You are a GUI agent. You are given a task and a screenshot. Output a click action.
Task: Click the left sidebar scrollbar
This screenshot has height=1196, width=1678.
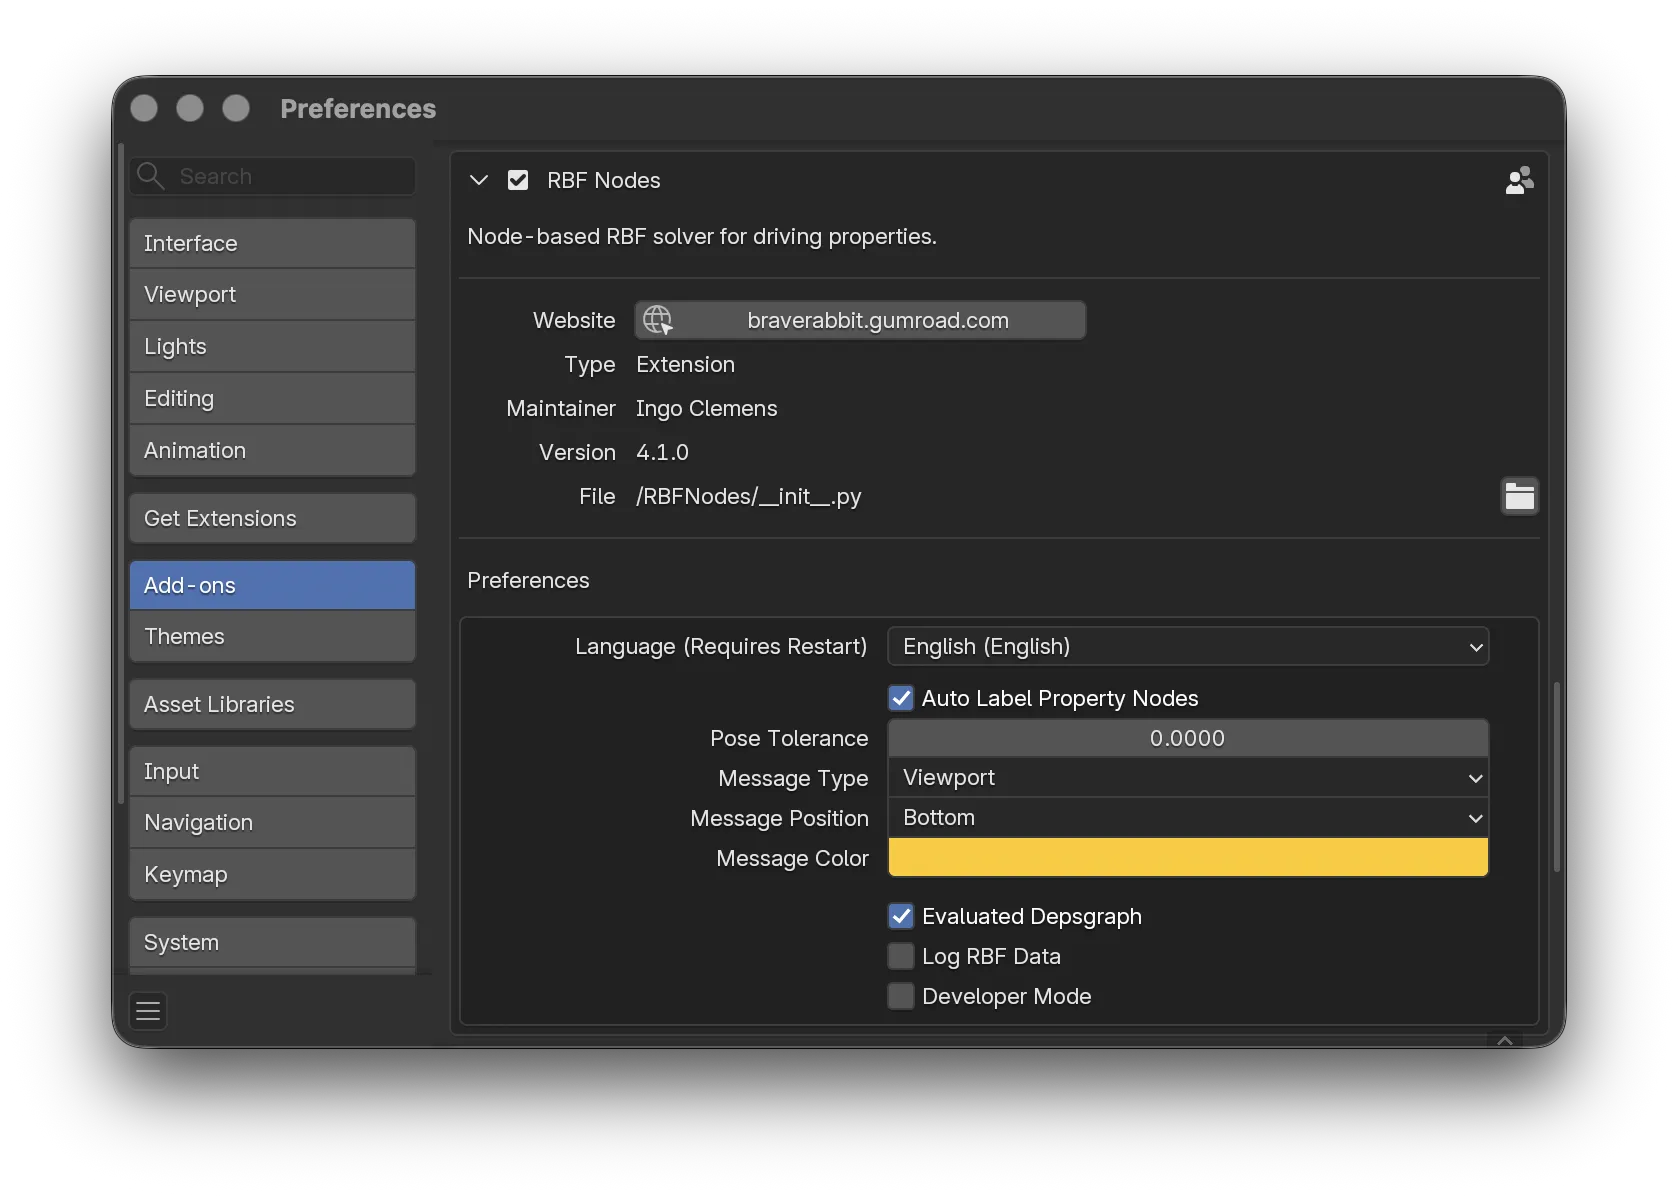[x=121, y=474]
